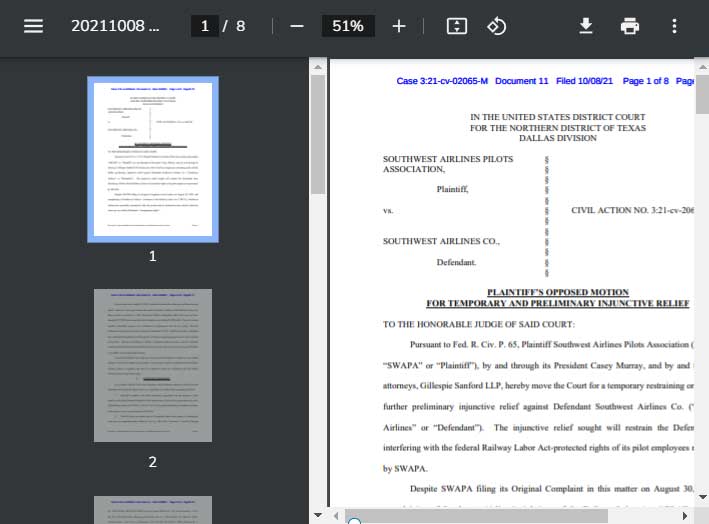This screenshot has width=709, height=524.
Task: Click the 51% zoom level field
Action: pyautogui.click(x=348, y=26)
